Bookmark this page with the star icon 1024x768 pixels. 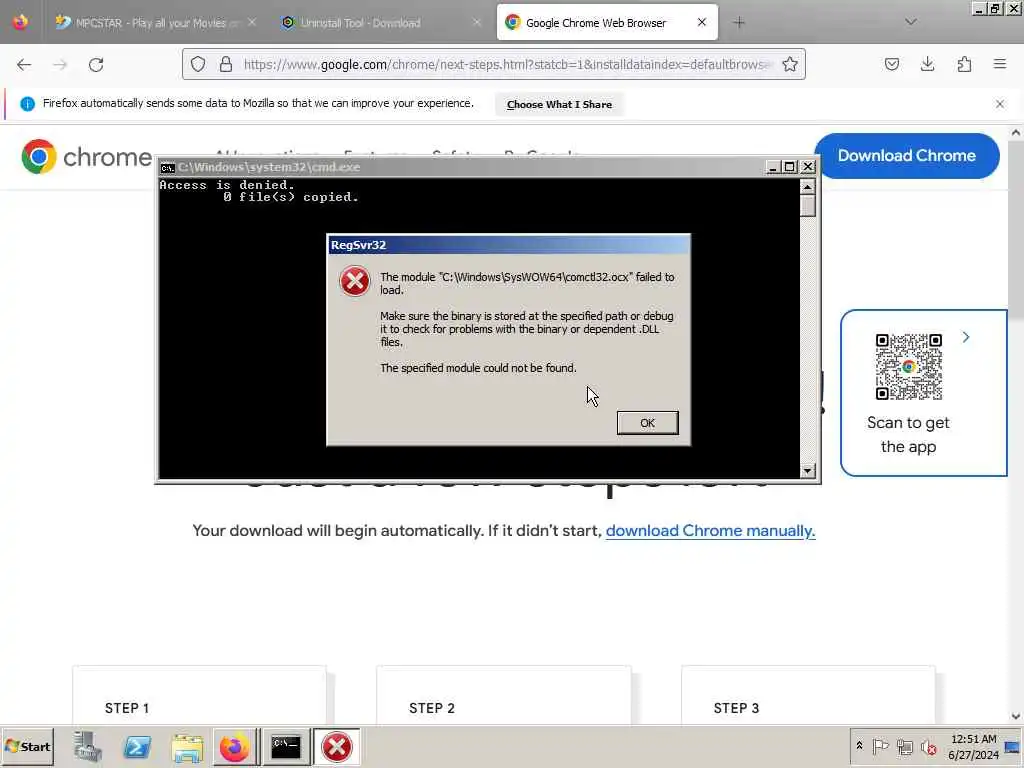pos(790,64)
